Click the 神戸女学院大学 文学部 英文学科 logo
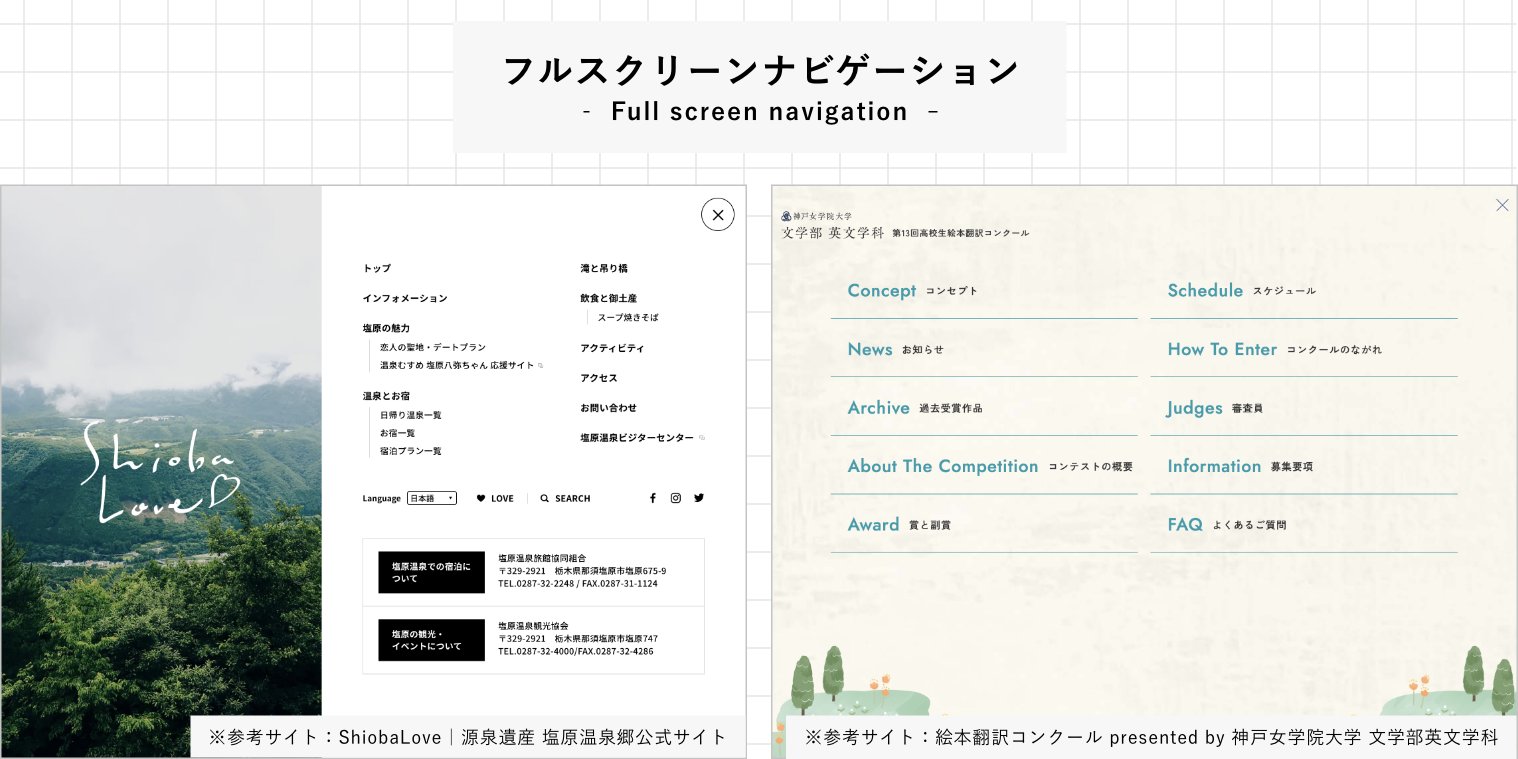This screenshot has width=1518, height=759. [833, 225]
